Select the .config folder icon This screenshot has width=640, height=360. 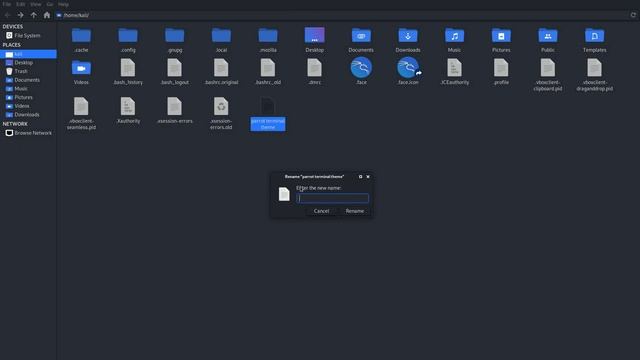(128, 36)
